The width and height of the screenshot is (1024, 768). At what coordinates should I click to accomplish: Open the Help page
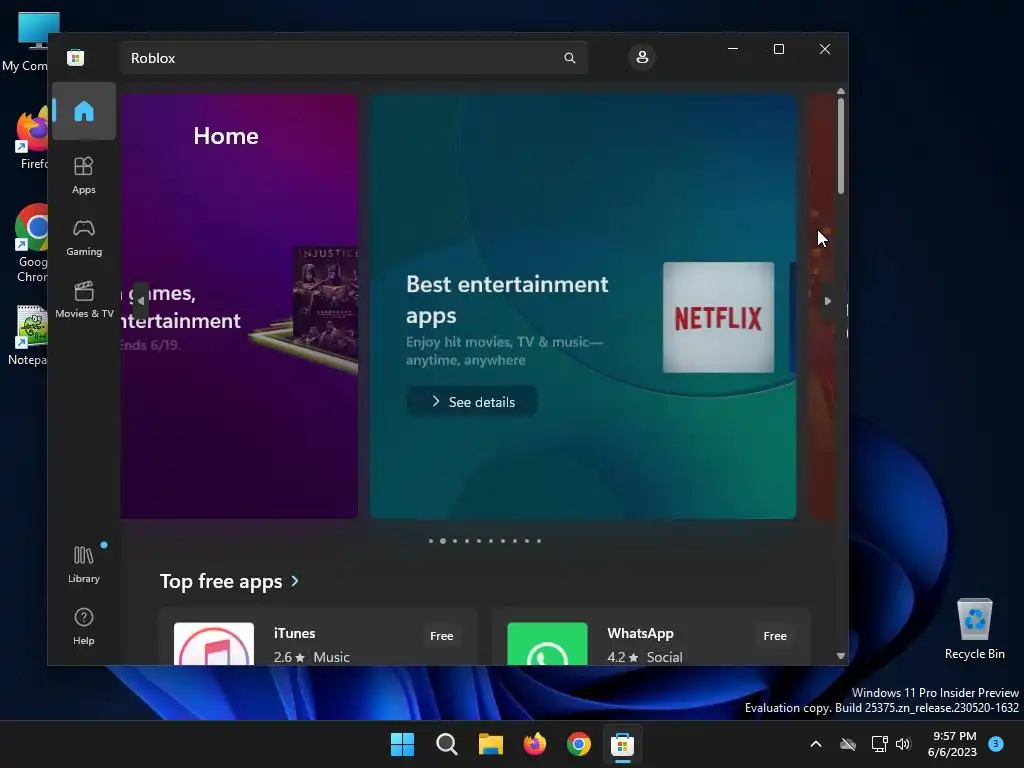pos(84,626)
